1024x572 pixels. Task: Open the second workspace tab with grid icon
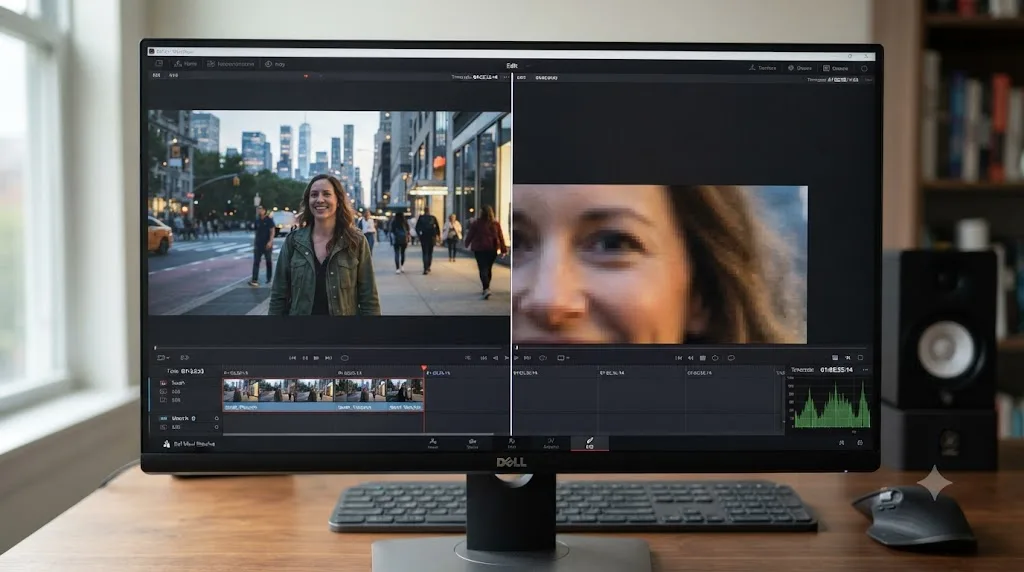231,64
